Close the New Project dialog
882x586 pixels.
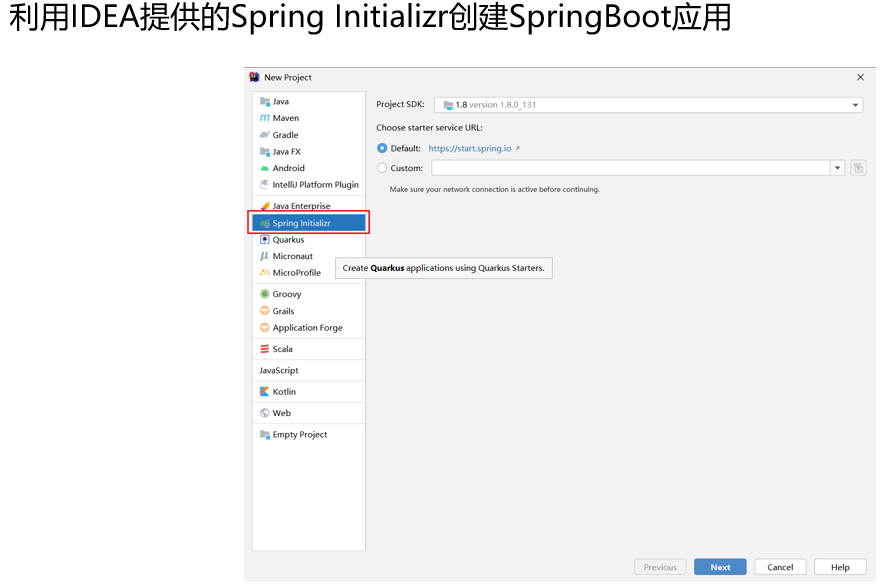[860, 77]
